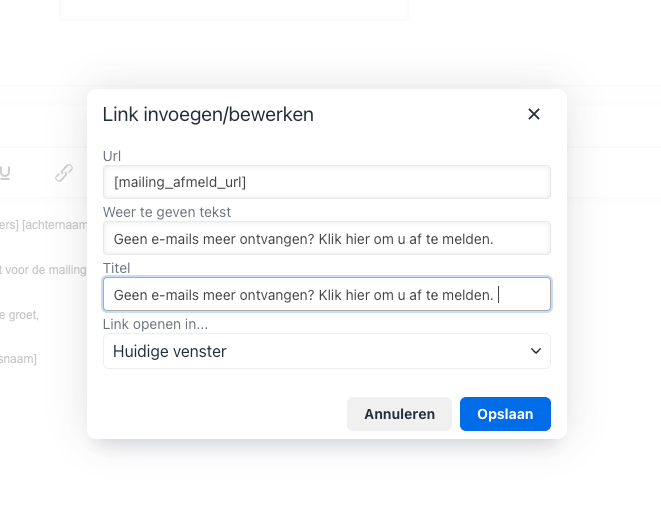Close the Link invoegen/bewerken dialog
The width and height of the screenshot is (661, 513).
(x=534, y=114)
